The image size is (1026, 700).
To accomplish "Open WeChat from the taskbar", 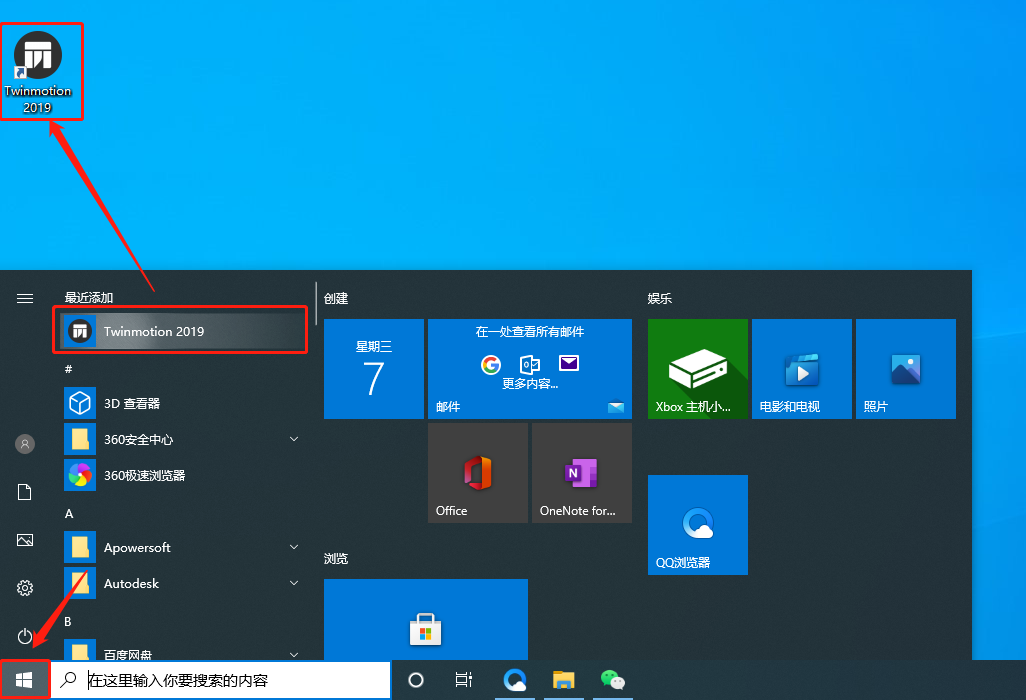I will [x=612, y=680].
